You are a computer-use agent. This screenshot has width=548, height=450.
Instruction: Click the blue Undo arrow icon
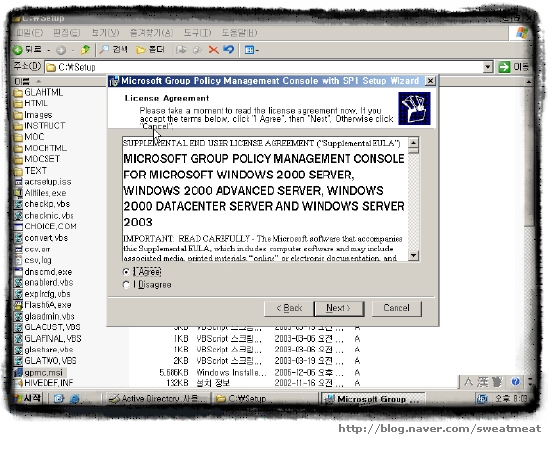(x=229, y=50)
